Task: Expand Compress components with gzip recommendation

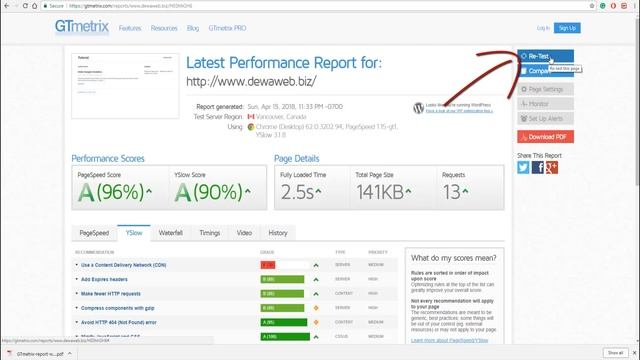Action: [118, 308]
